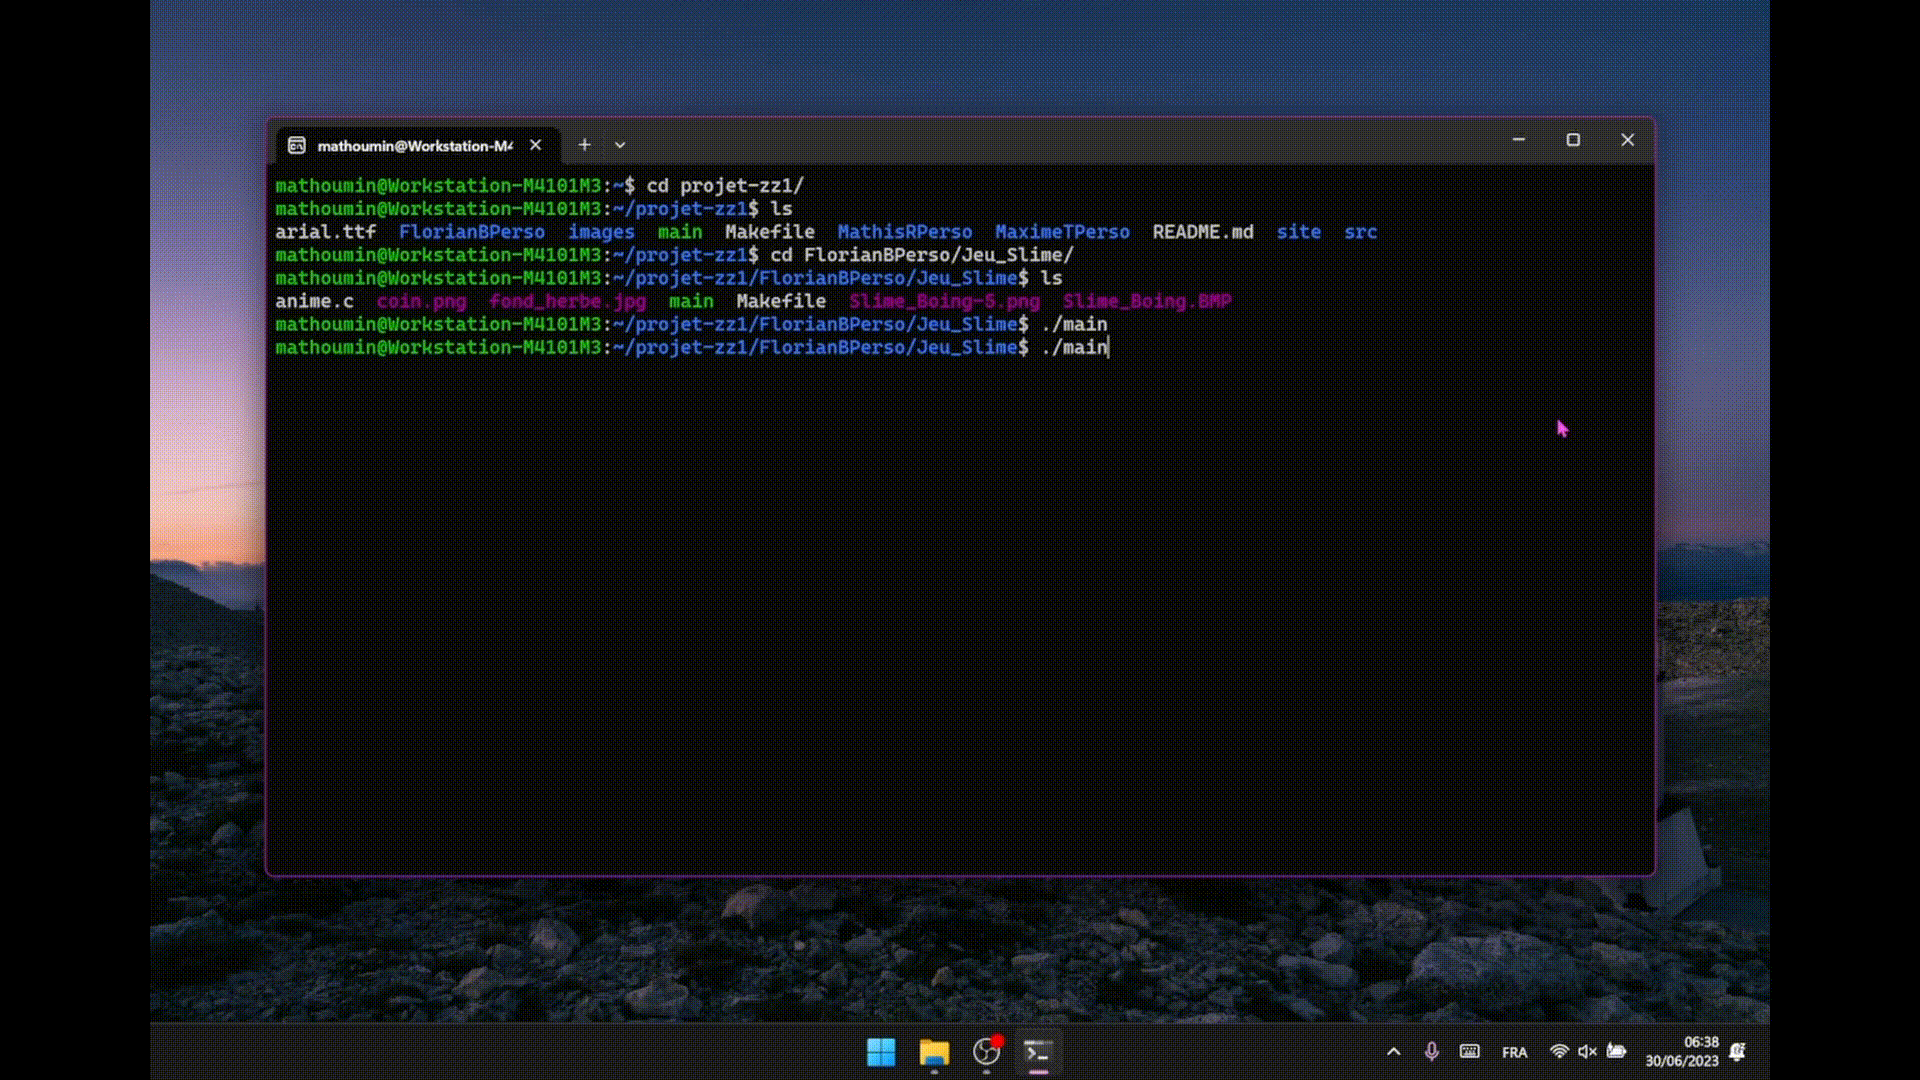
Task: Click the Windows Terminal taskbar icon
Action: click(1038, 1052)
